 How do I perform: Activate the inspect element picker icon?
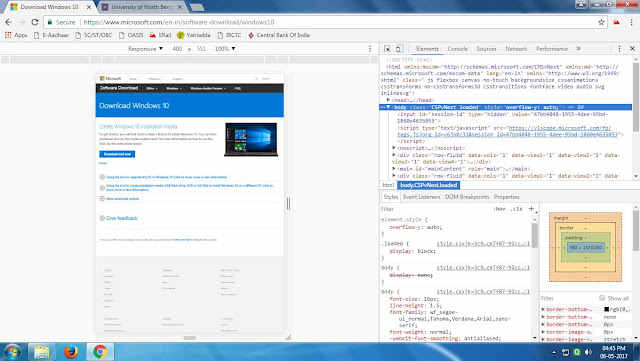387,49
